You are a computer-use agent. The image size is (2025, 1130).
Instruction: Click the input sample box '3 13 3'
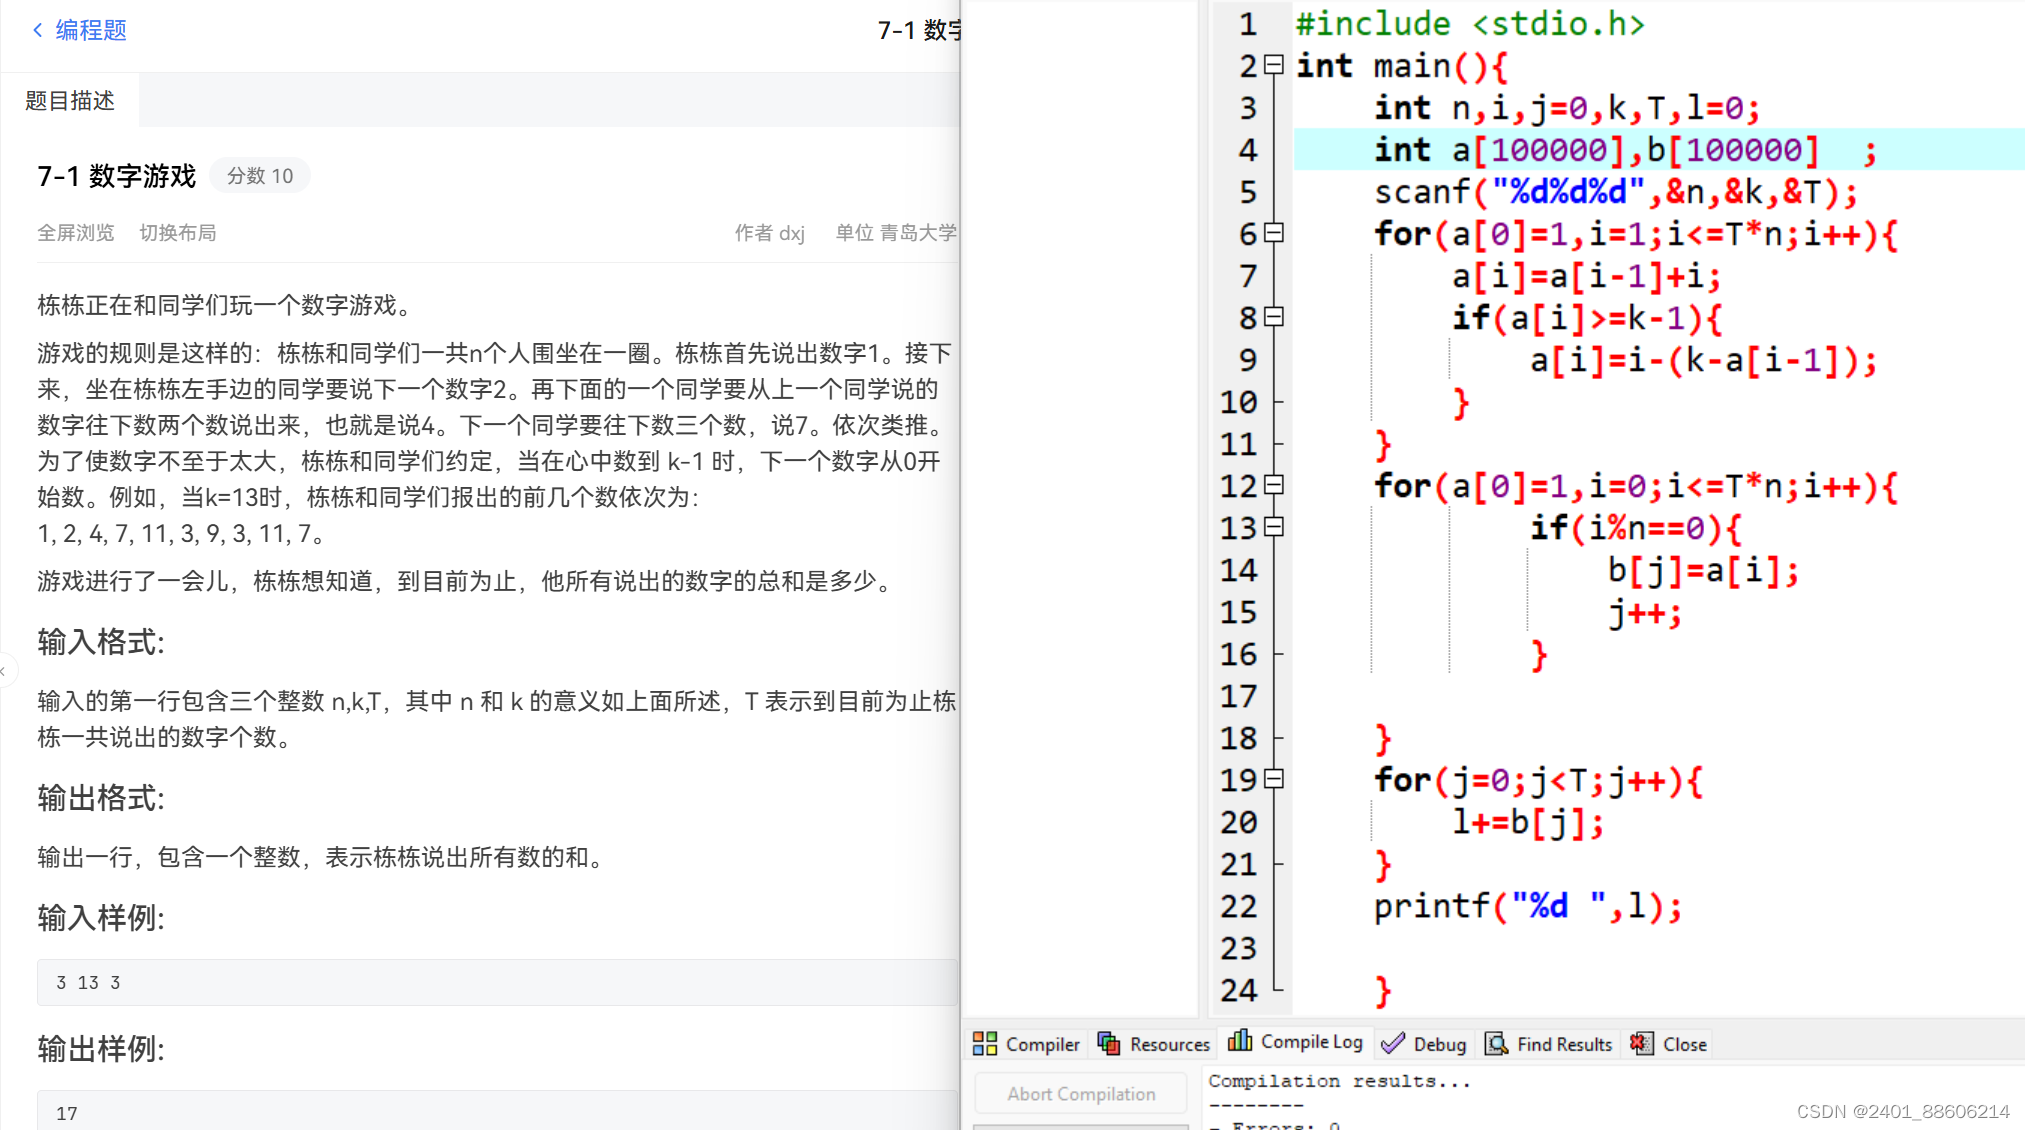tap(497, 983)
